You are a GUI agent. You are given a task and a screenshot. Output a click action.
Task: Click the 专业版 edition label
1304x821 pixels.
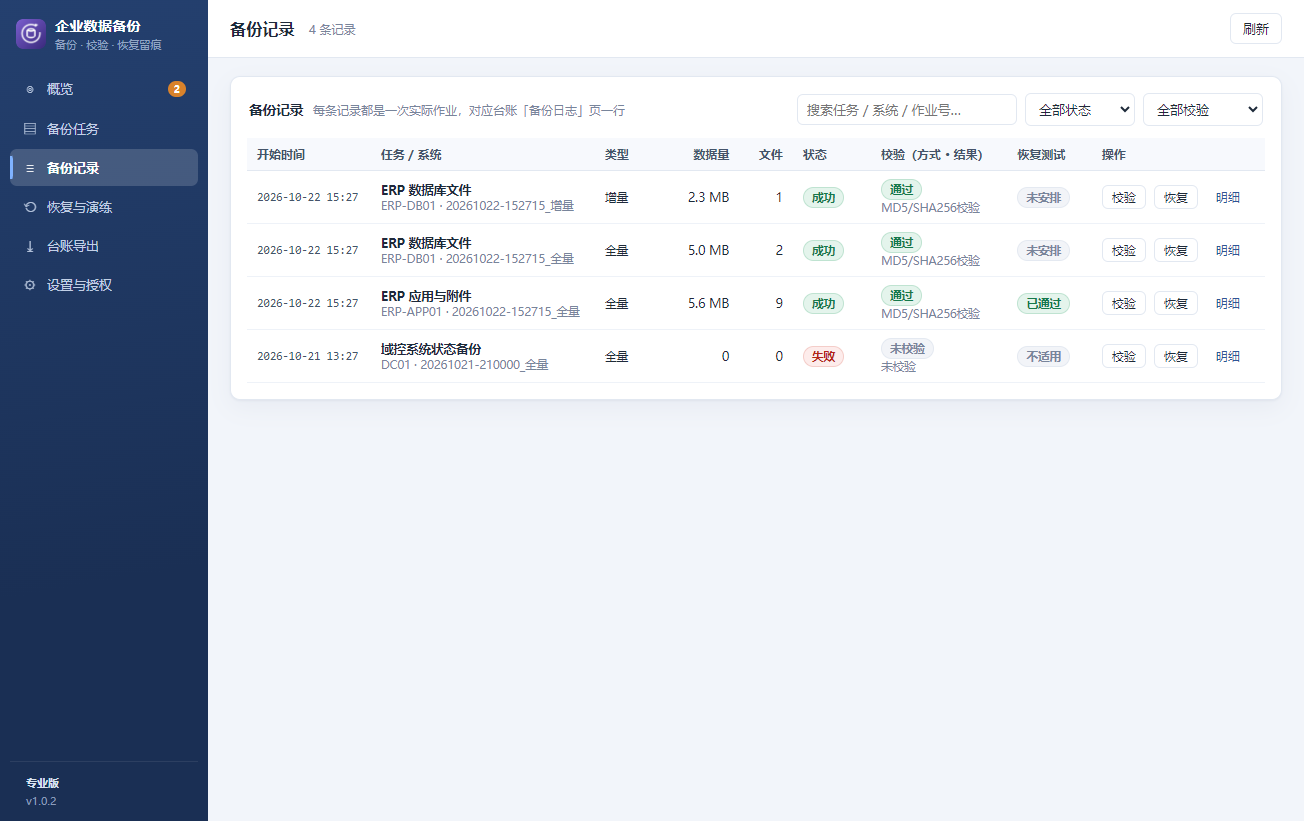click(x=43, y=783)
